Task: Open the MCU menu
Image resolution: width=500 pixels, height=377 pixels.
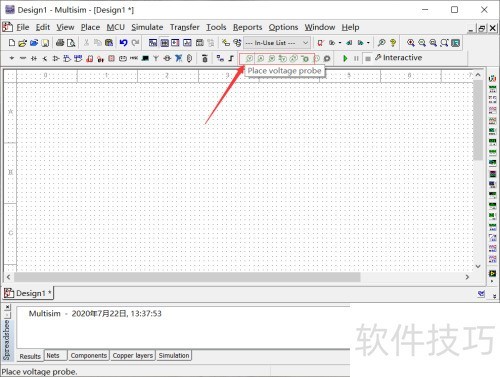Action: tap(116, 27)
